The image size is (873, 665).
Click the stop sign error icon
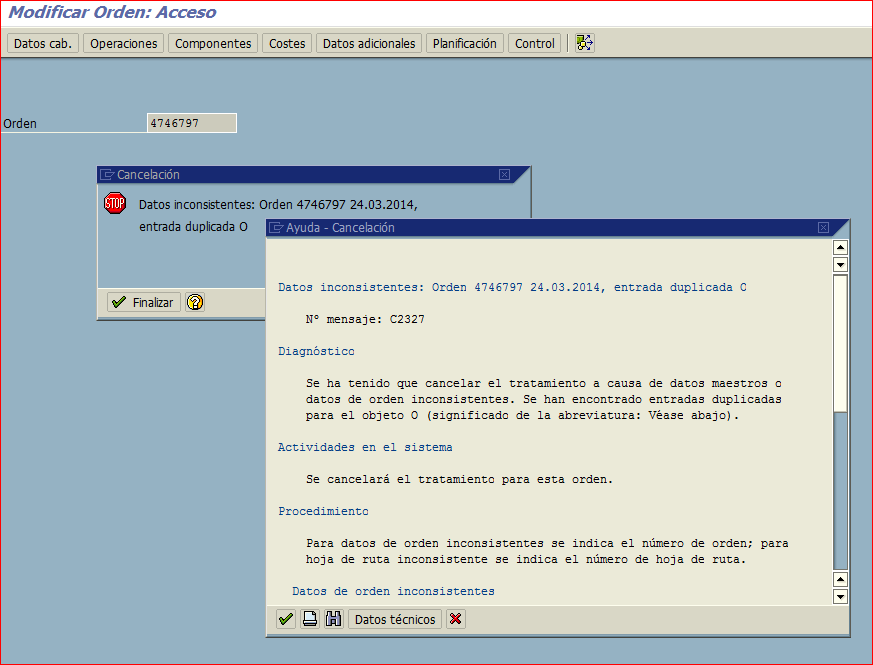click(115, 203)
